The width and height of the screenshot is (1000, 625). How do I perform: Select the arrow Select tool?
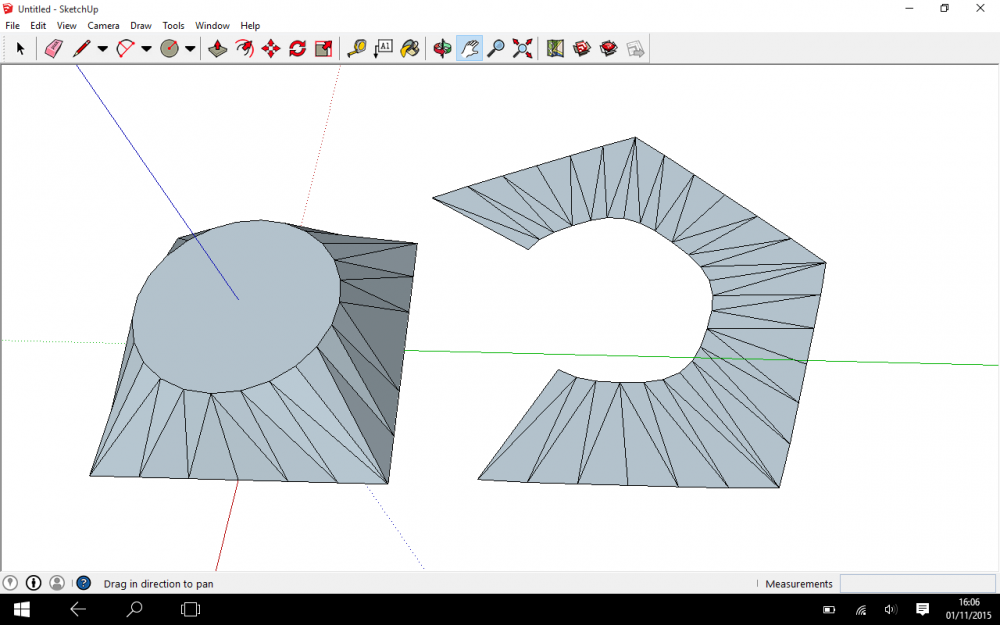click(x=20, y=48)
